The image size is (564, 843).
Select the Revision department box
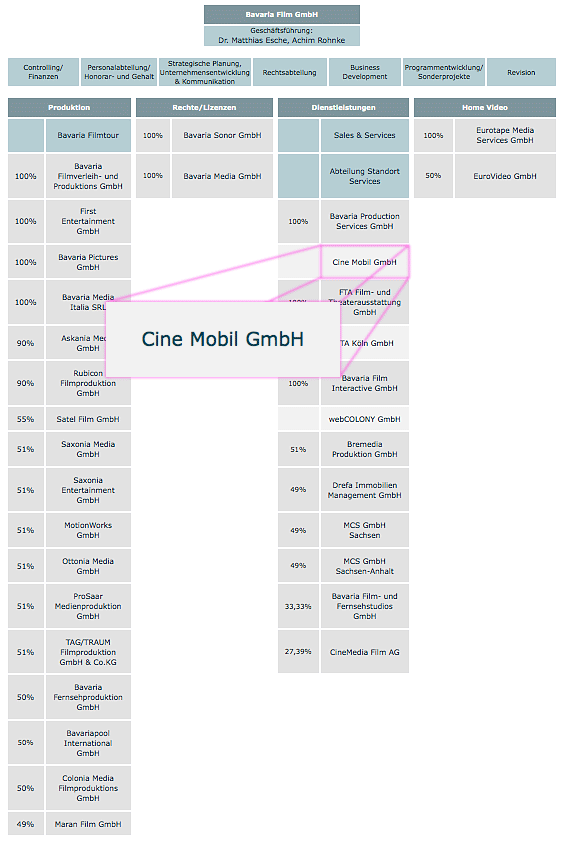[x=521, y=72]
